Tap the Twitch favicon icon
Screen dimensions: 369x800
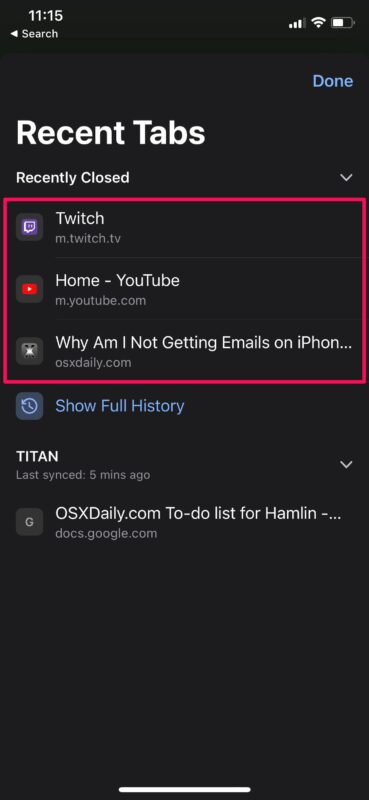point(29,227)
